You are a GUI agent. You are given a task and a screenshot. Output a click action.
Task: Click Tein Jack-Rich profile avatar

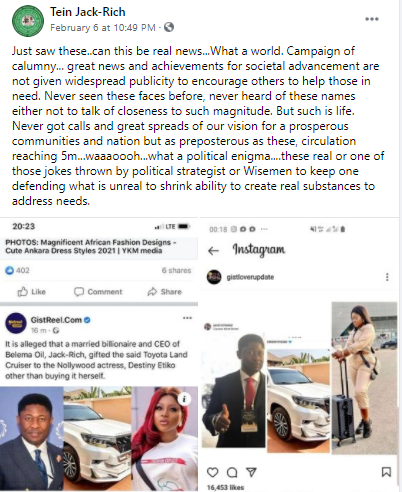(28, 21)
